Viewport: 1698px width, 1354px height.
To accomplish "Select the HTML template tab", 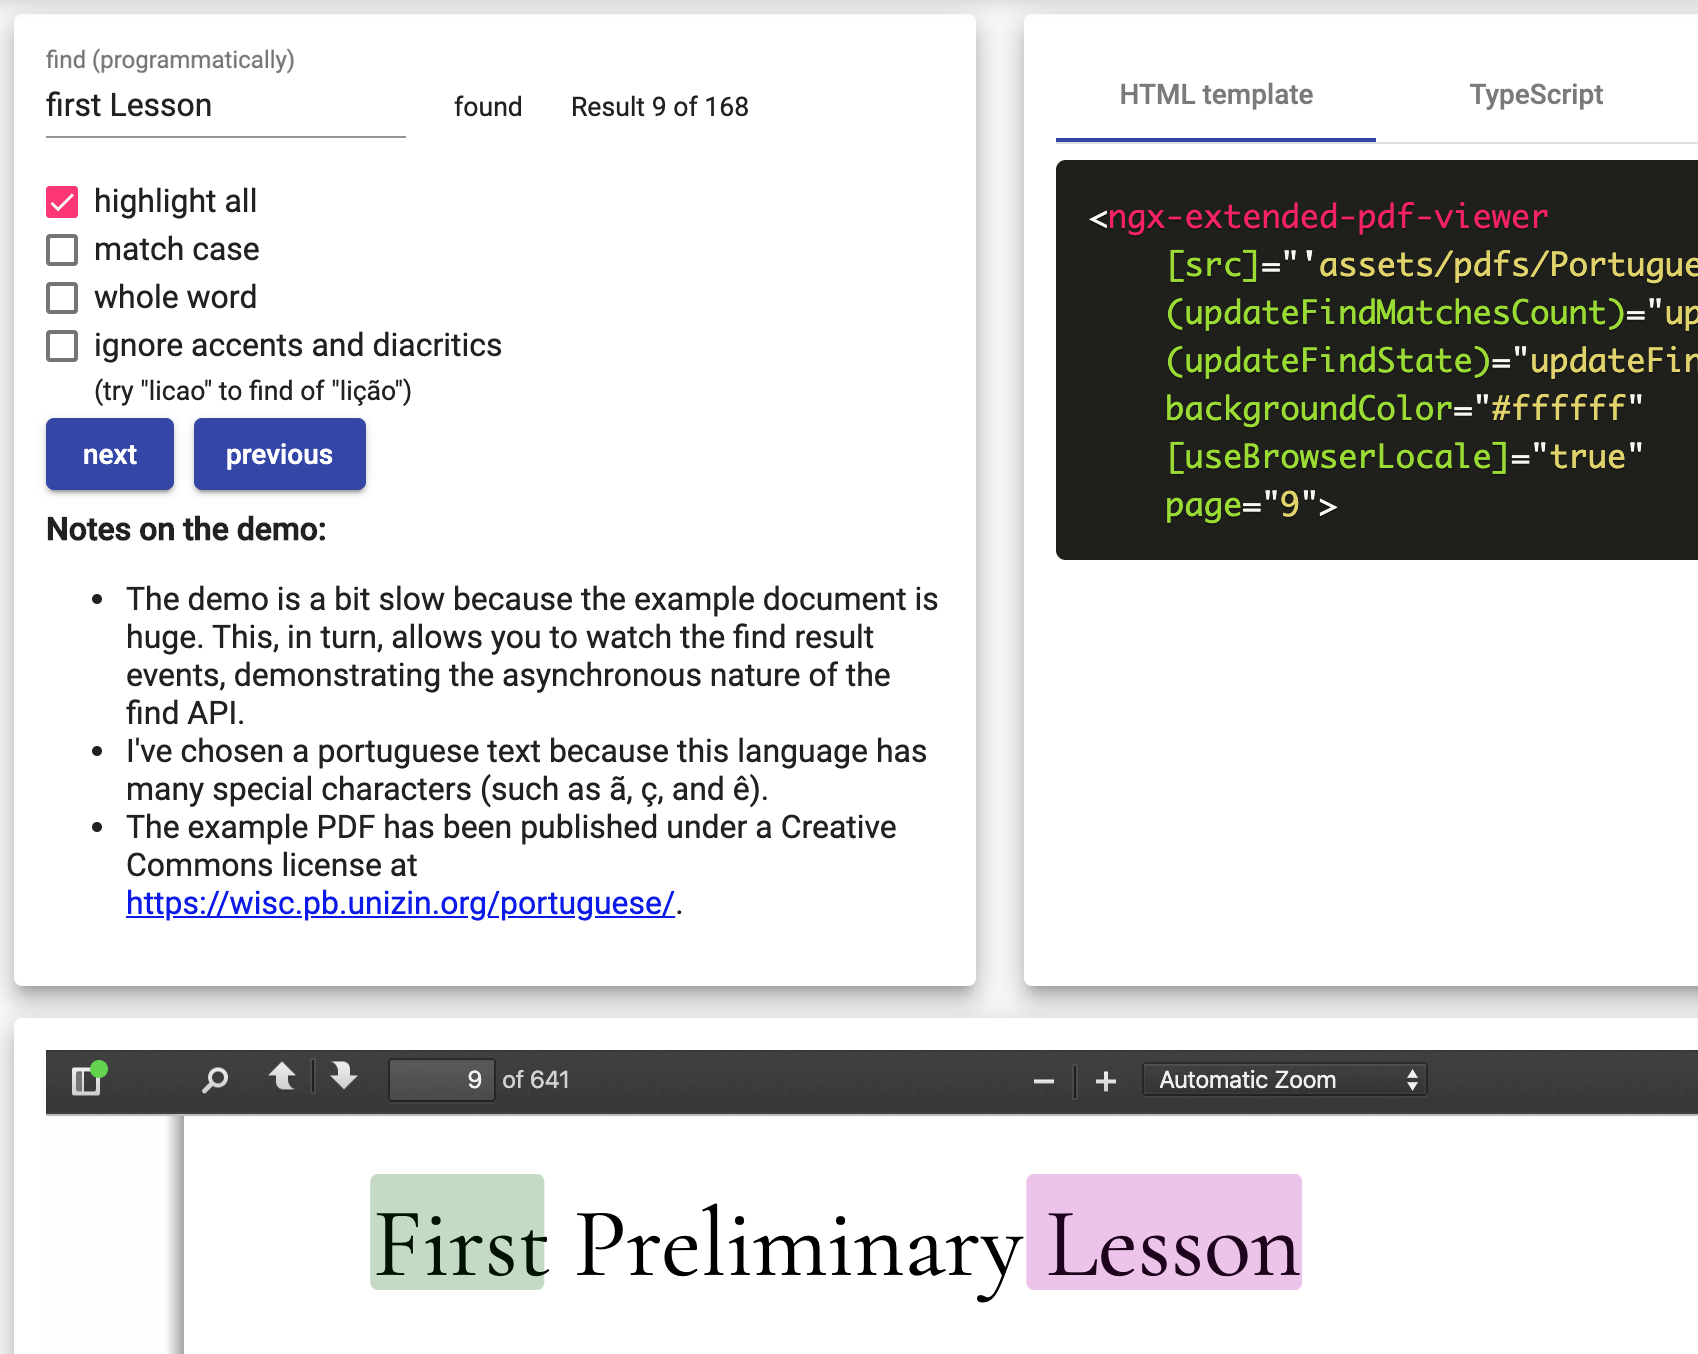I will click(x=1216, y=95).
